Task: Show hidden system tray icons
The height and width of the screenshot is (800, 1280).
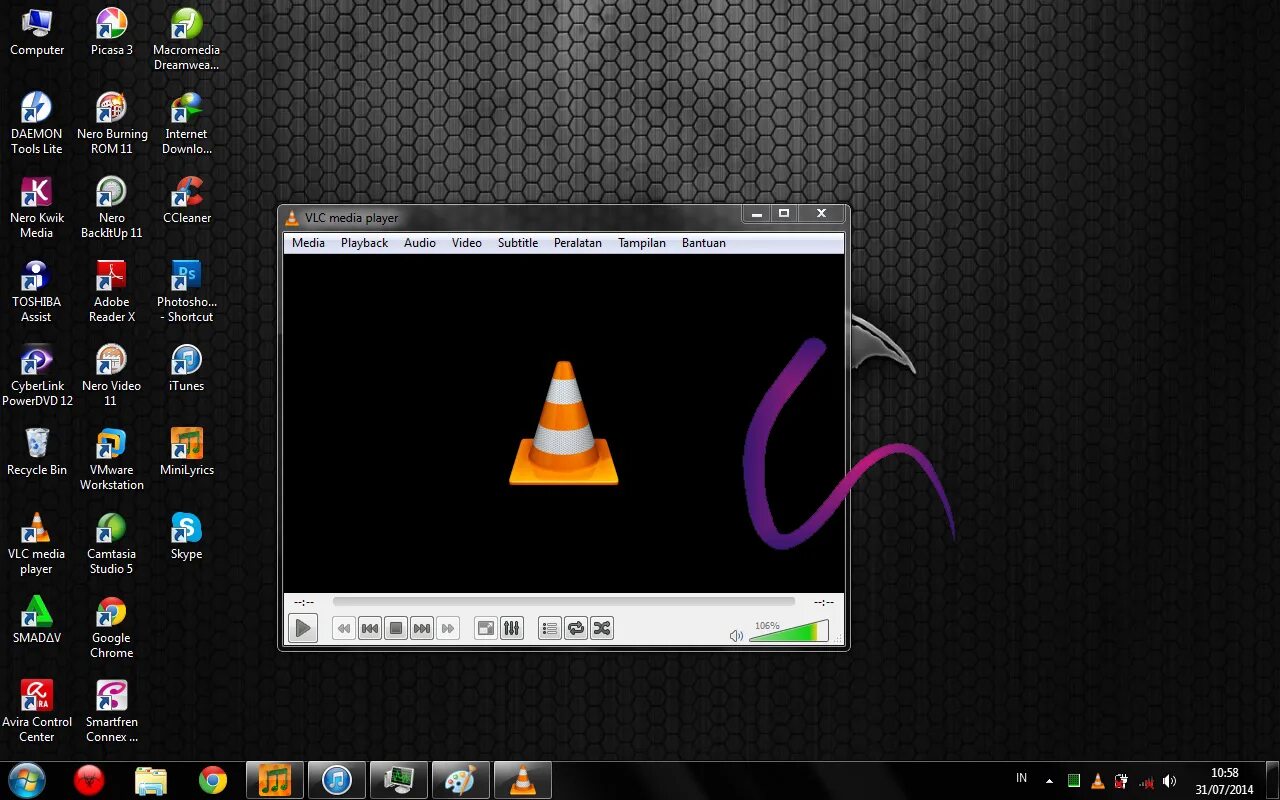Action: (x=1049, y=781)
